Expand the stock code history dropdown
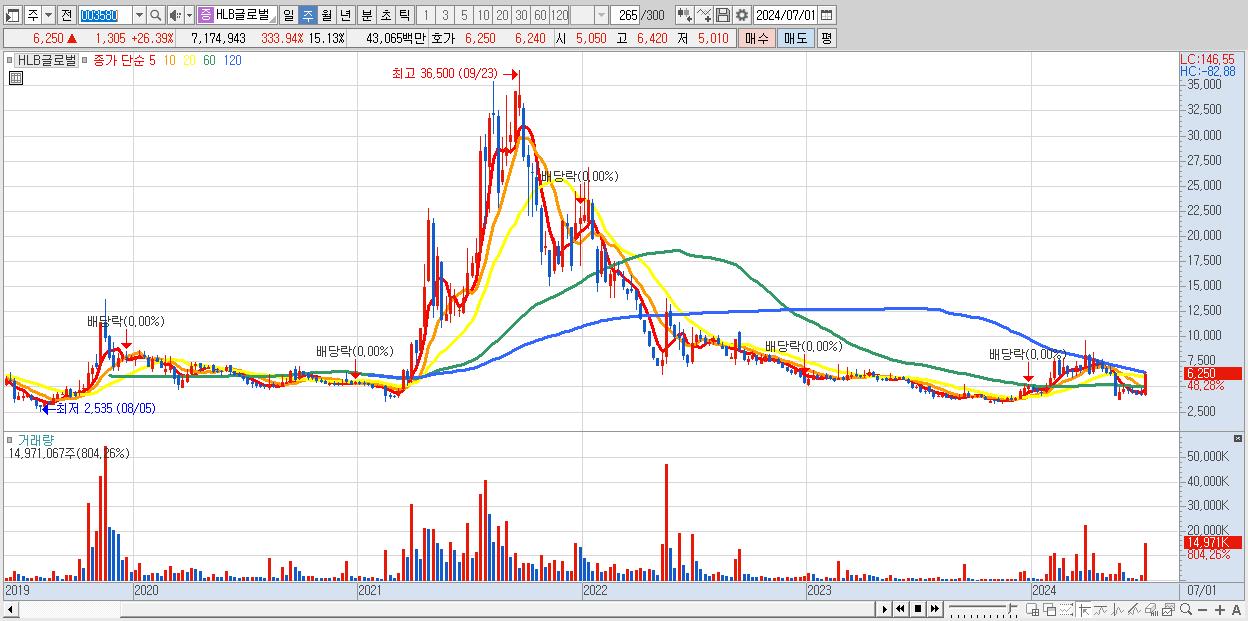1248x621 pixels. coord(138,15)
